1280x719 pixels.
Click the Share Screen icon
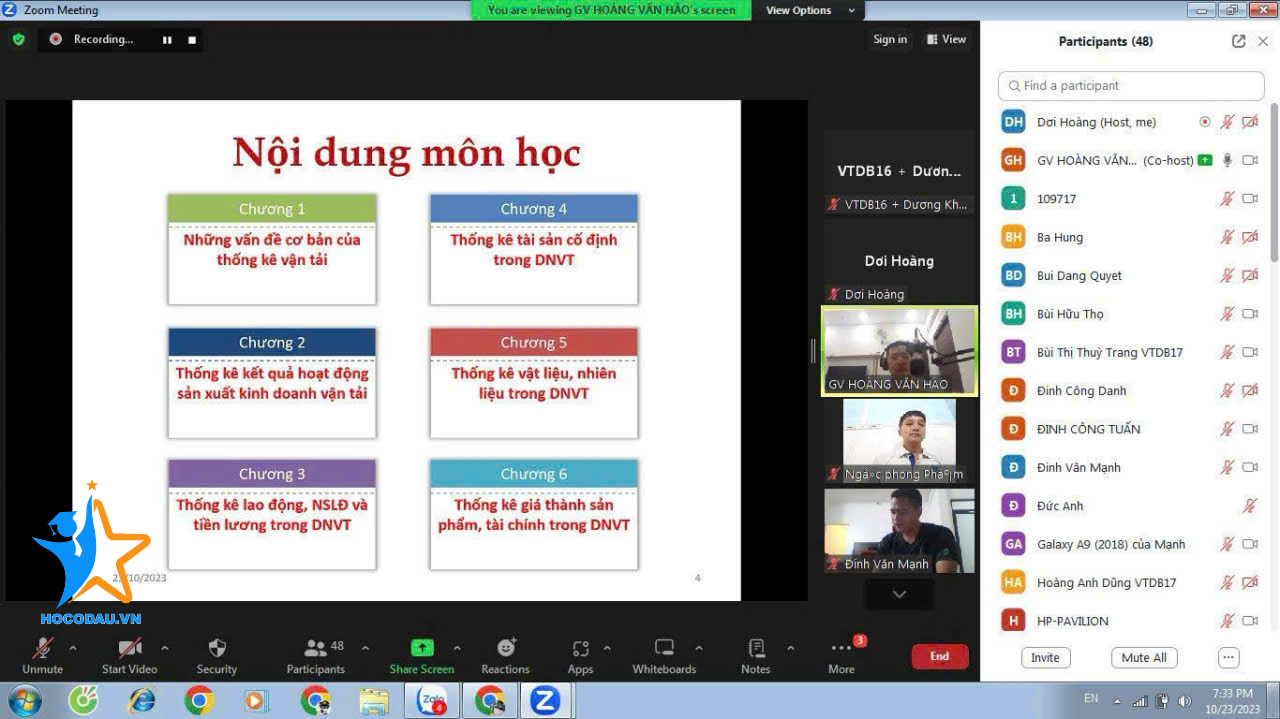click(422, 649)
